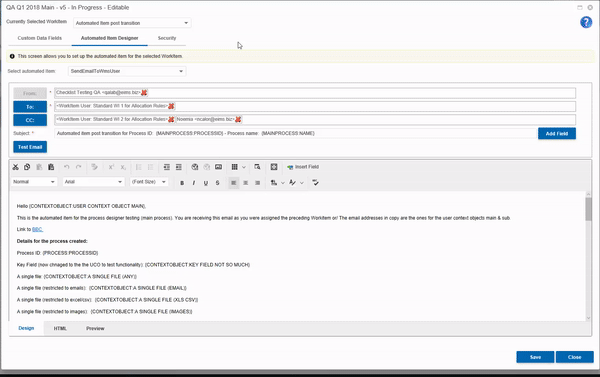Click the Insert Table grid icon
The image size is (600, 377).
coord(235,167)
